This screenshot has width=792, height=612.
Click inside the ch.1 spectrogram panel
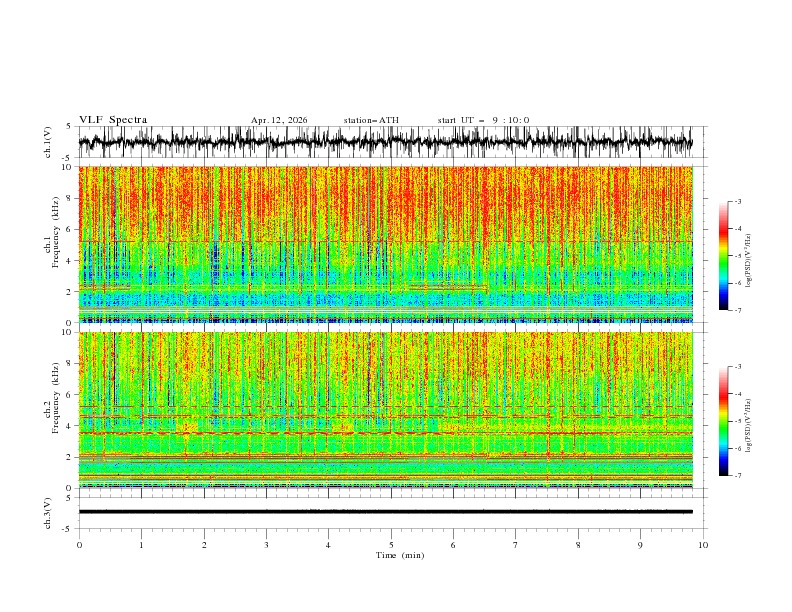click(385, 244)
